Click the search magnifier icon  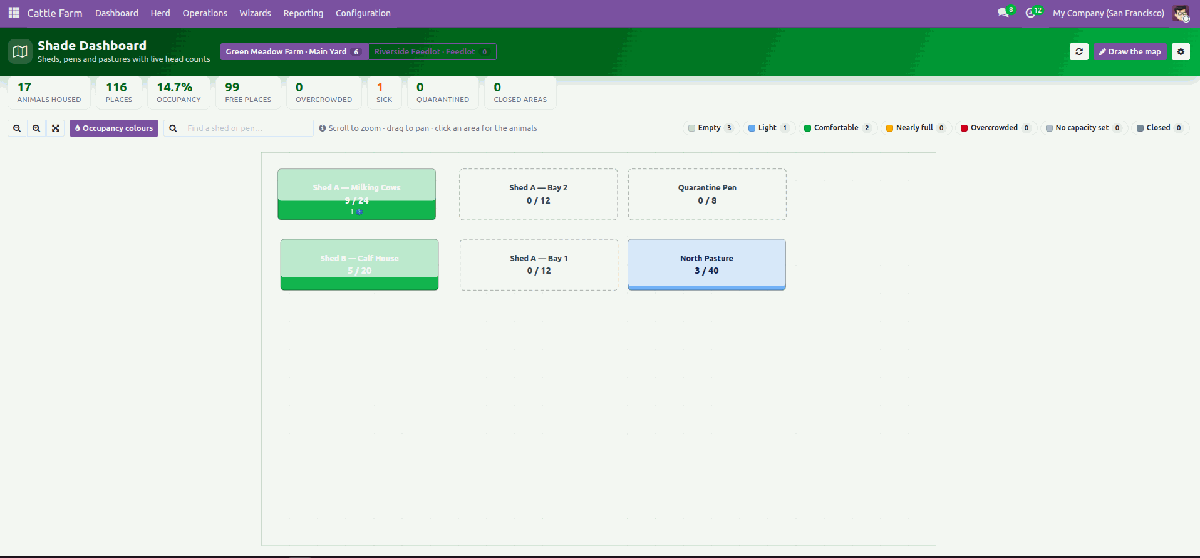pos(174,128)
